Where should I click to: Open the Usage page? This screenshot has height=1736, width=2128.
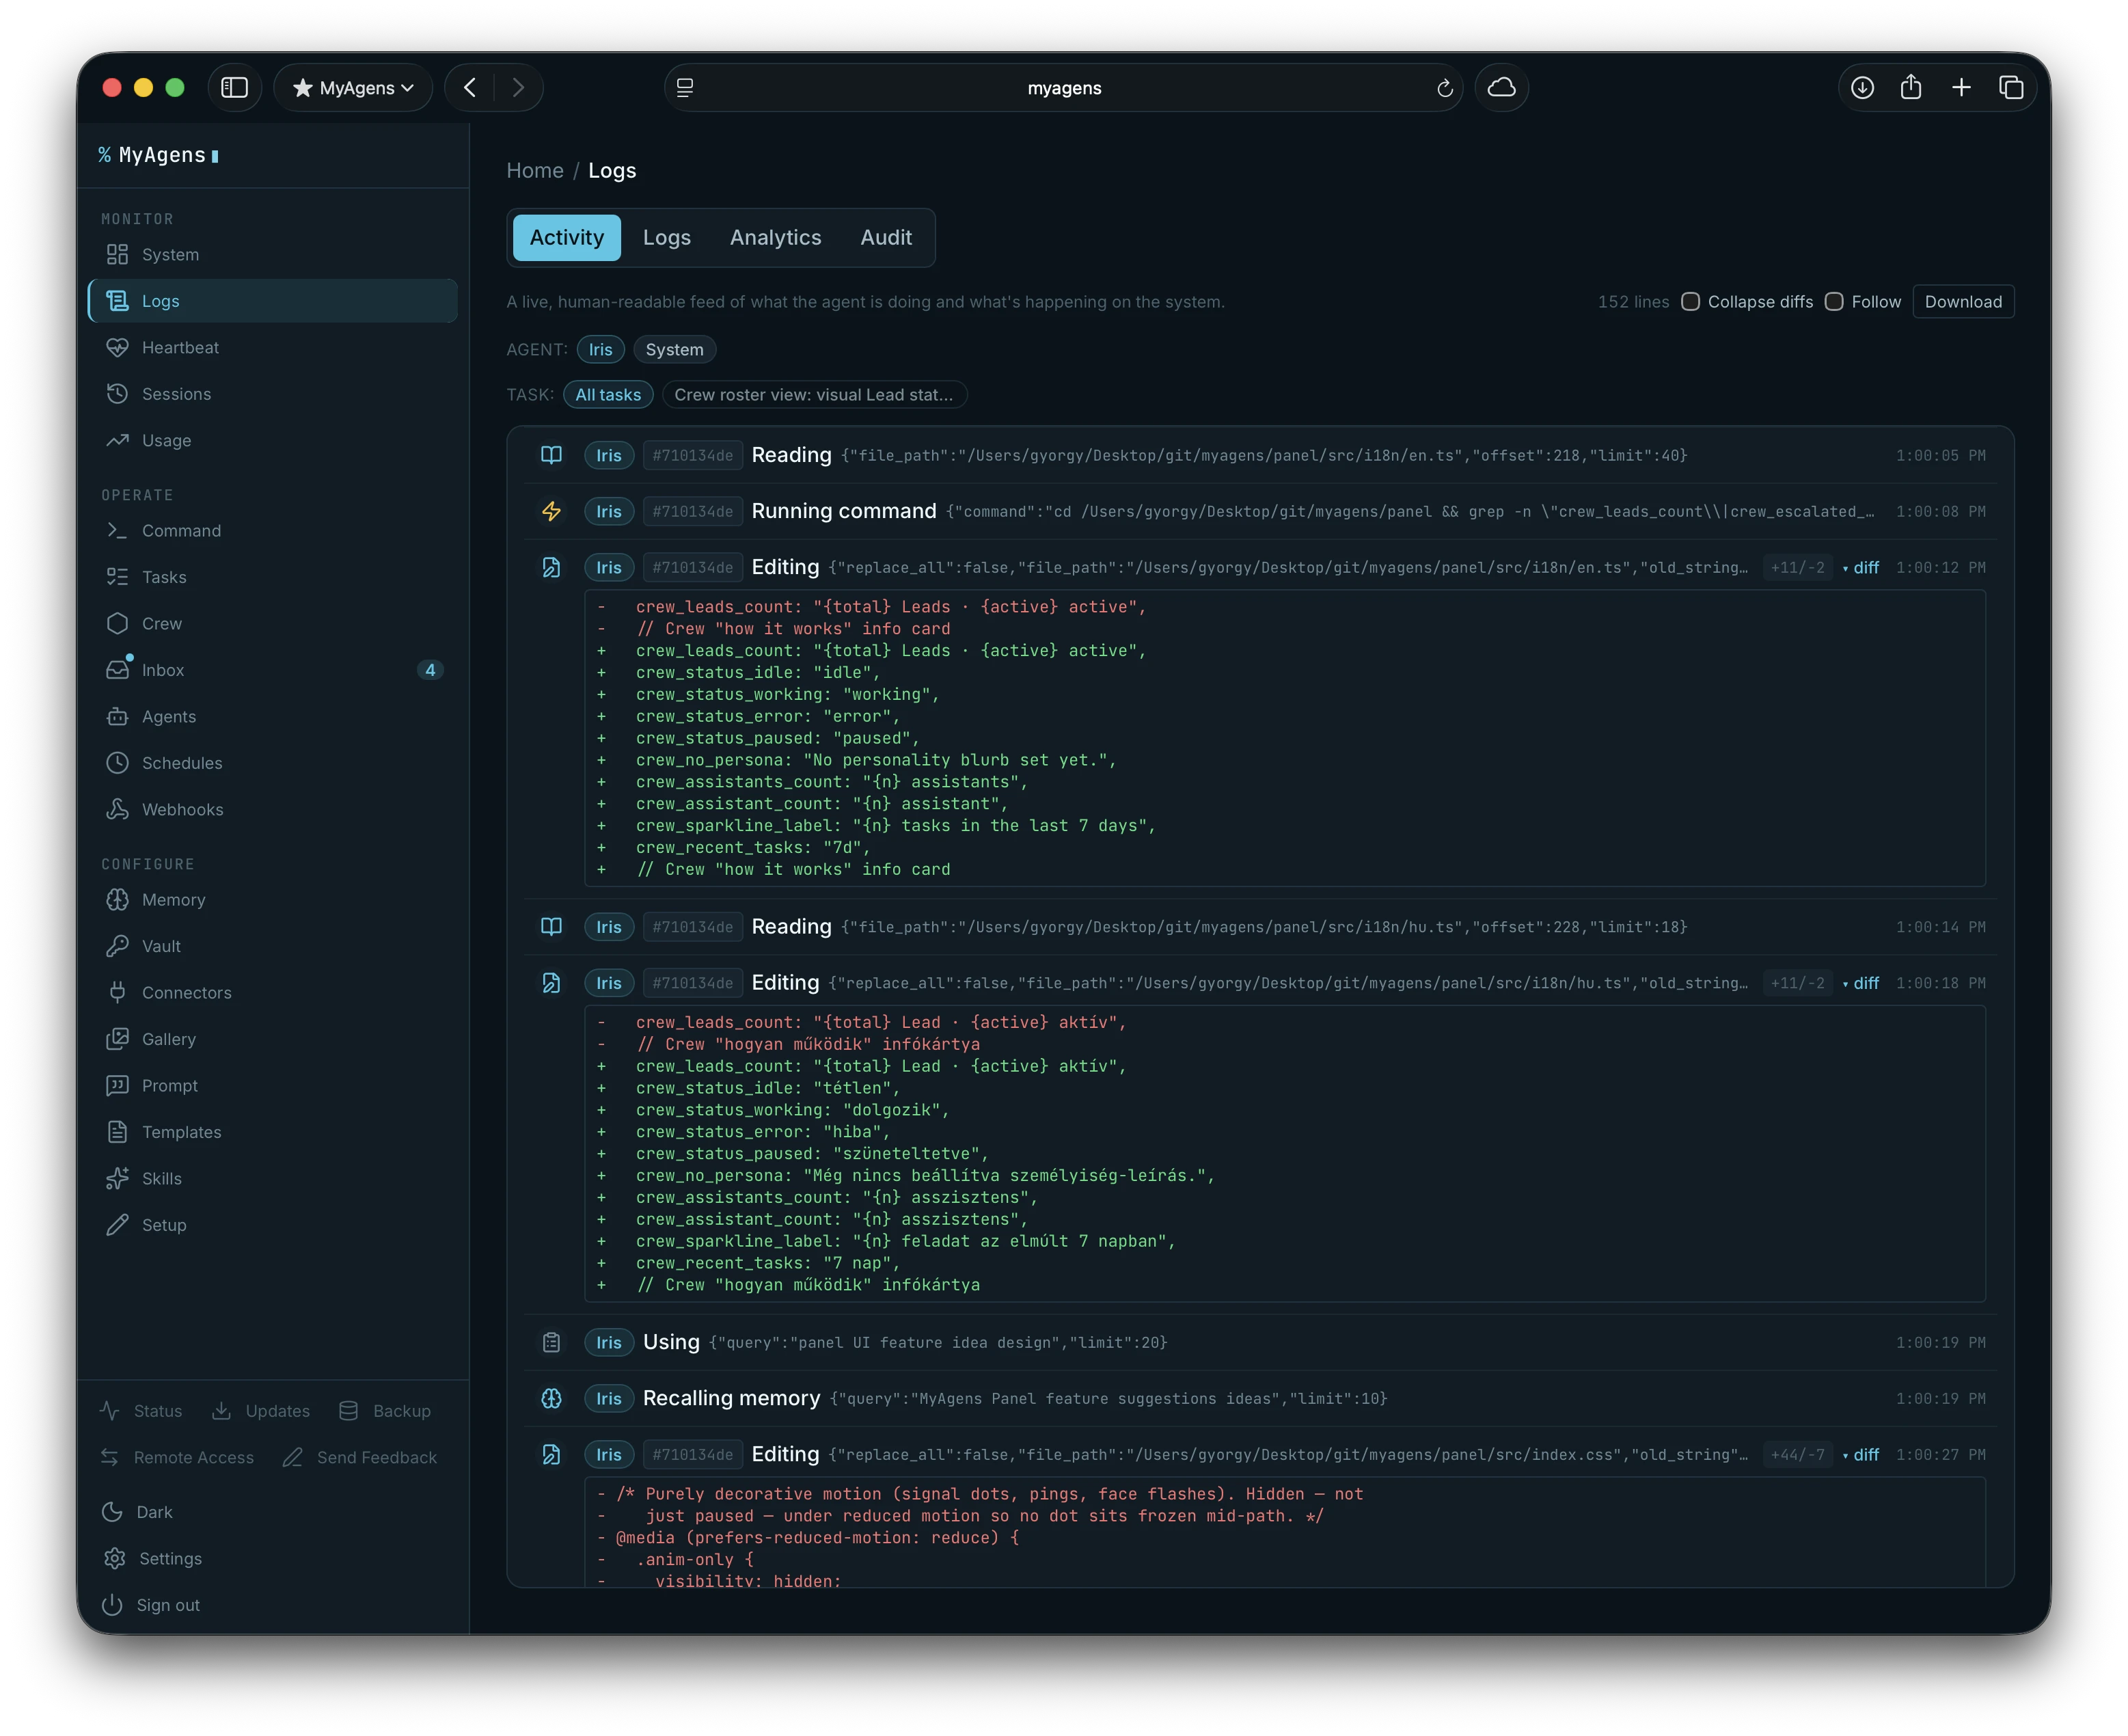click(x=272, y=440)
